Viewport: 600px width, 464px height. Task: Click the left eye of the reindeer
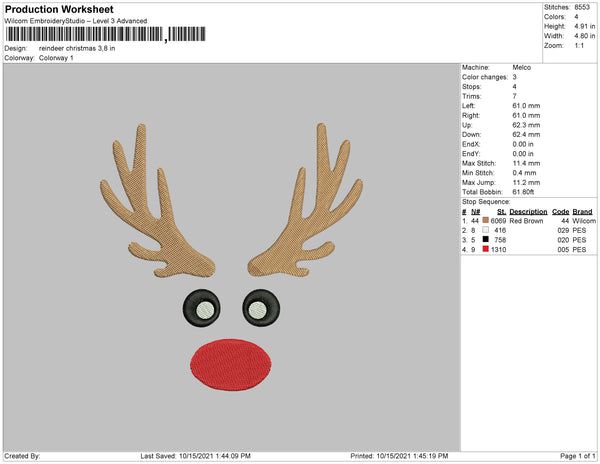tap(201, 308)
